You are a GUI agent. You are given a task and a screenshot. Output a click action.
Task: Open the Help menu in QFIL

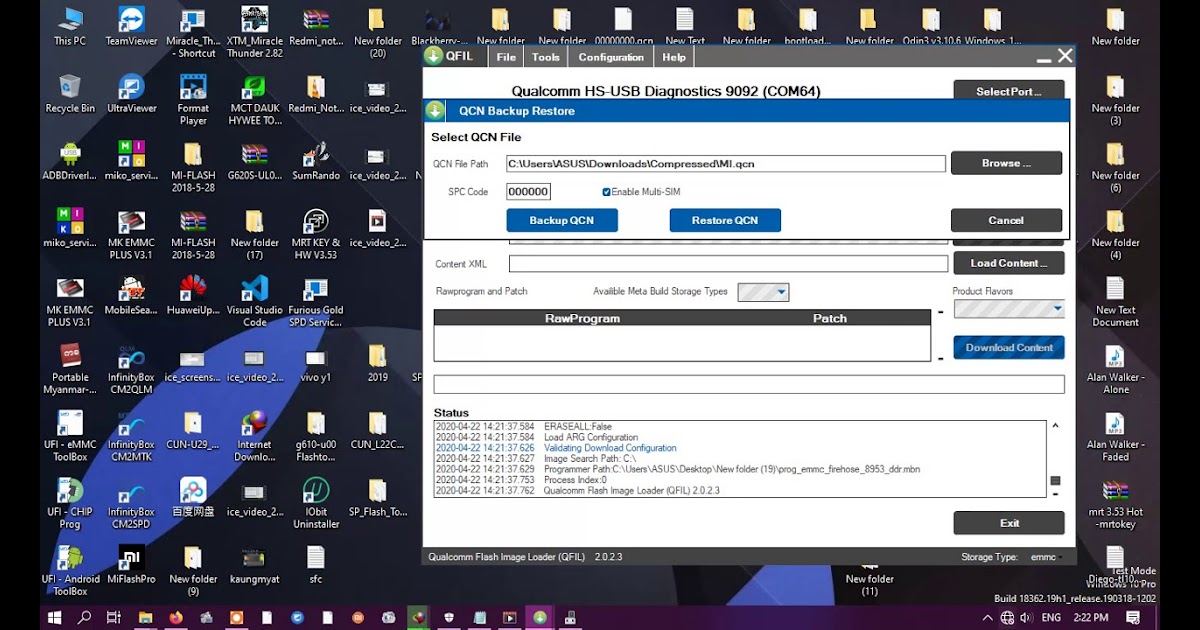[674, 57]
